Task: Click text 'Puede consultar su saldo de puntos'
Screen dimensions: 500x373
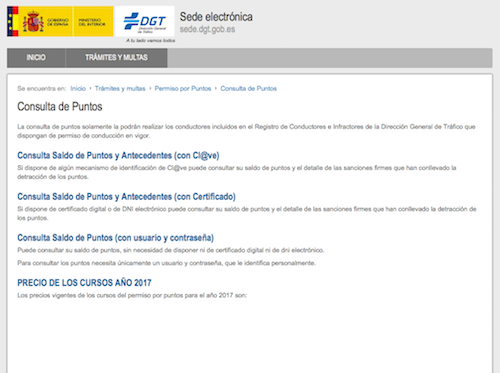Action: pos(171,250)
